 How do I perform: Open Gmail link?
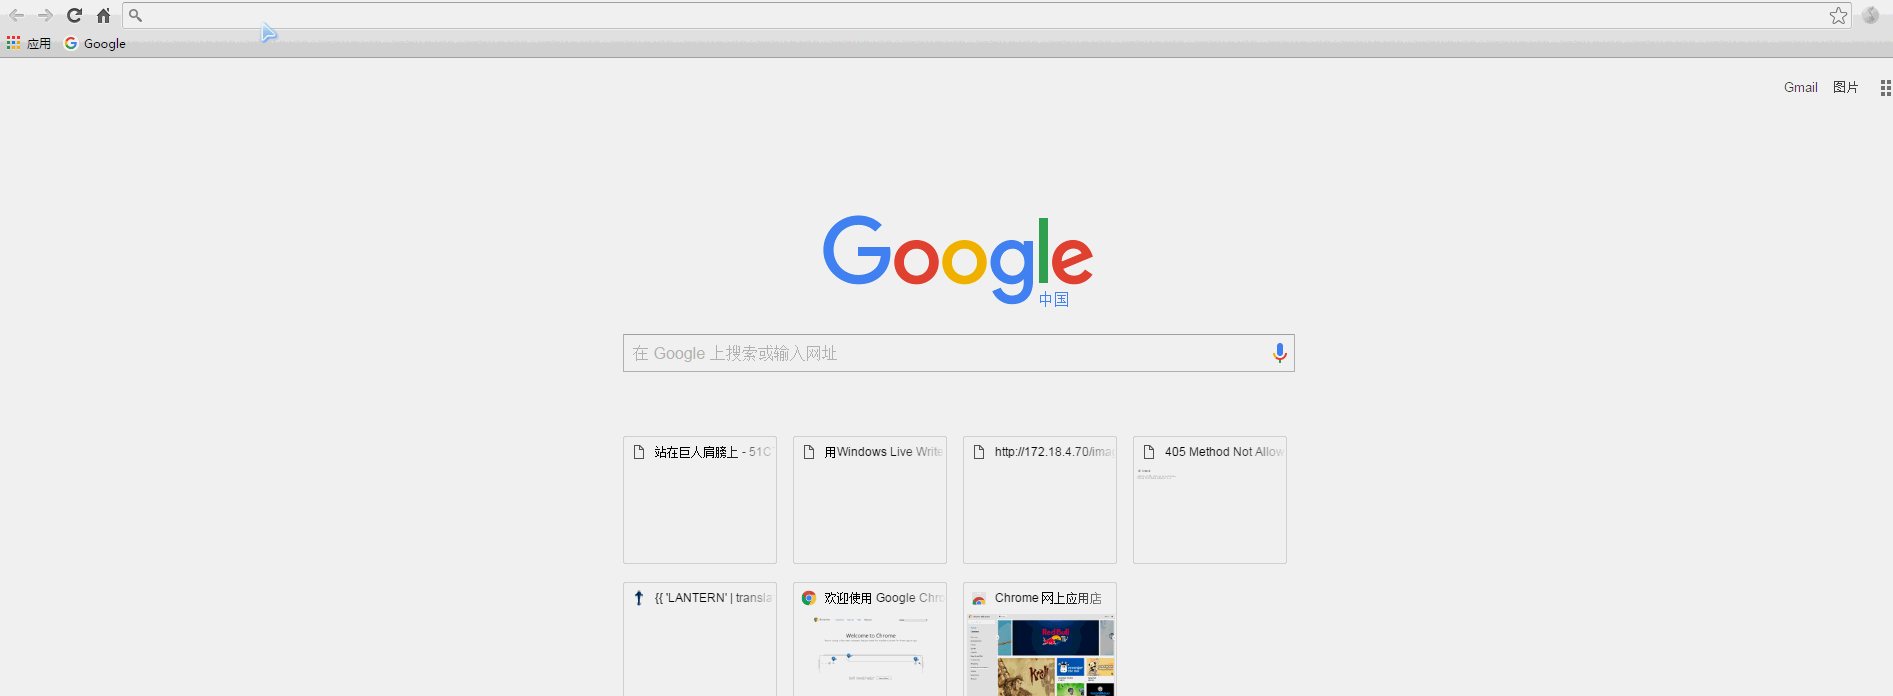1800,87
